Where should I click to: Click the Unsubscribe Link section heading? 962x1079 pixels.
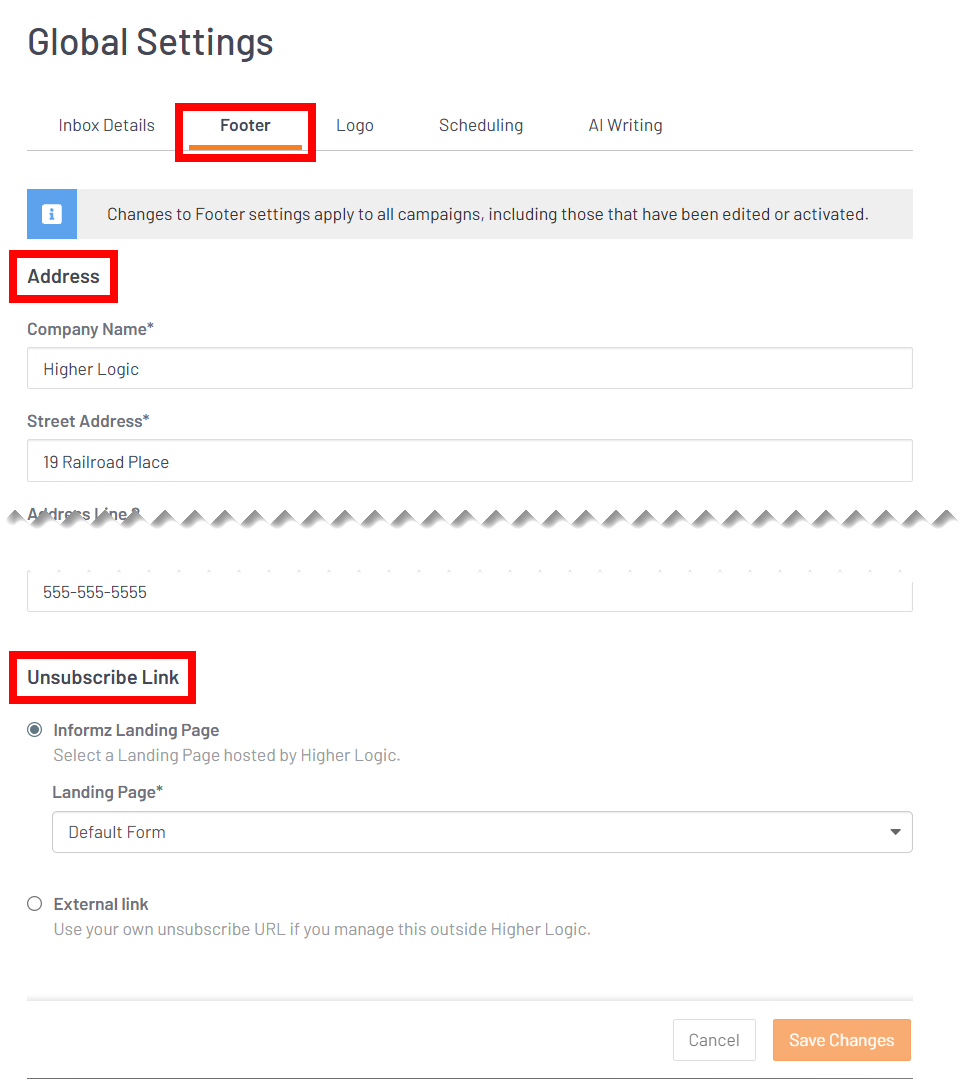[x=102, y=676]
